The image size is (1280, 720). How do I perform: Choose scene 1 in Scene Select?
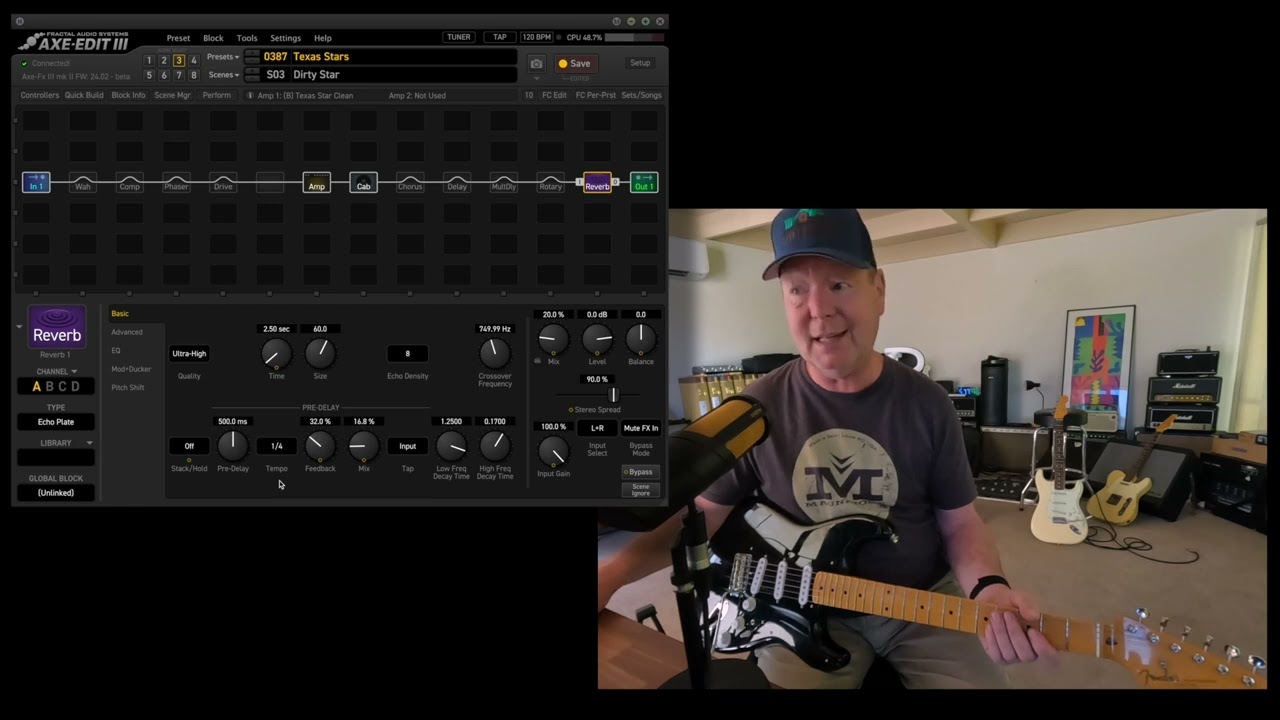pos(149,61)
